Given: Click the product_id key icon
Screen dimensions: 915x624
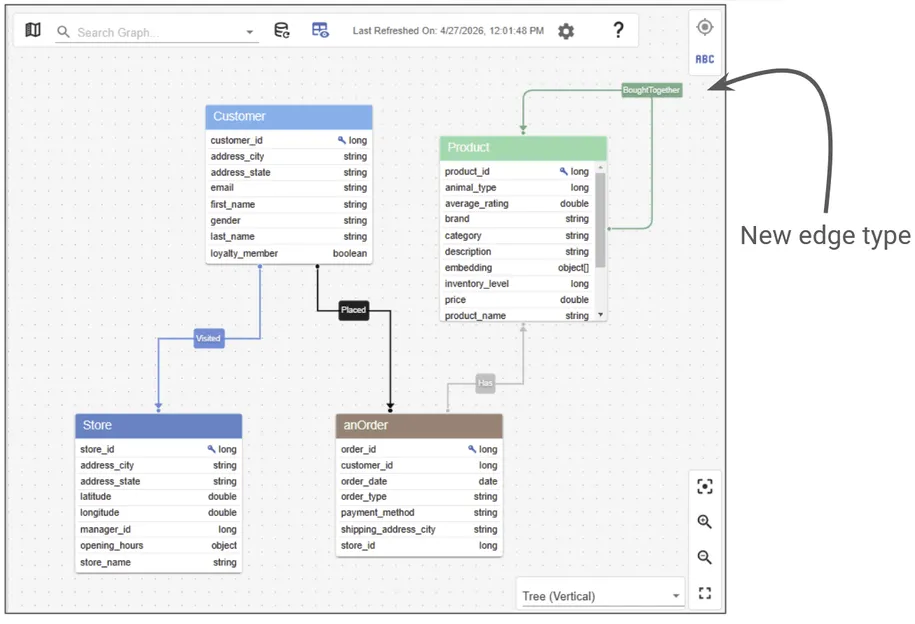Looking at the screenshot, I should coord(563,171).
